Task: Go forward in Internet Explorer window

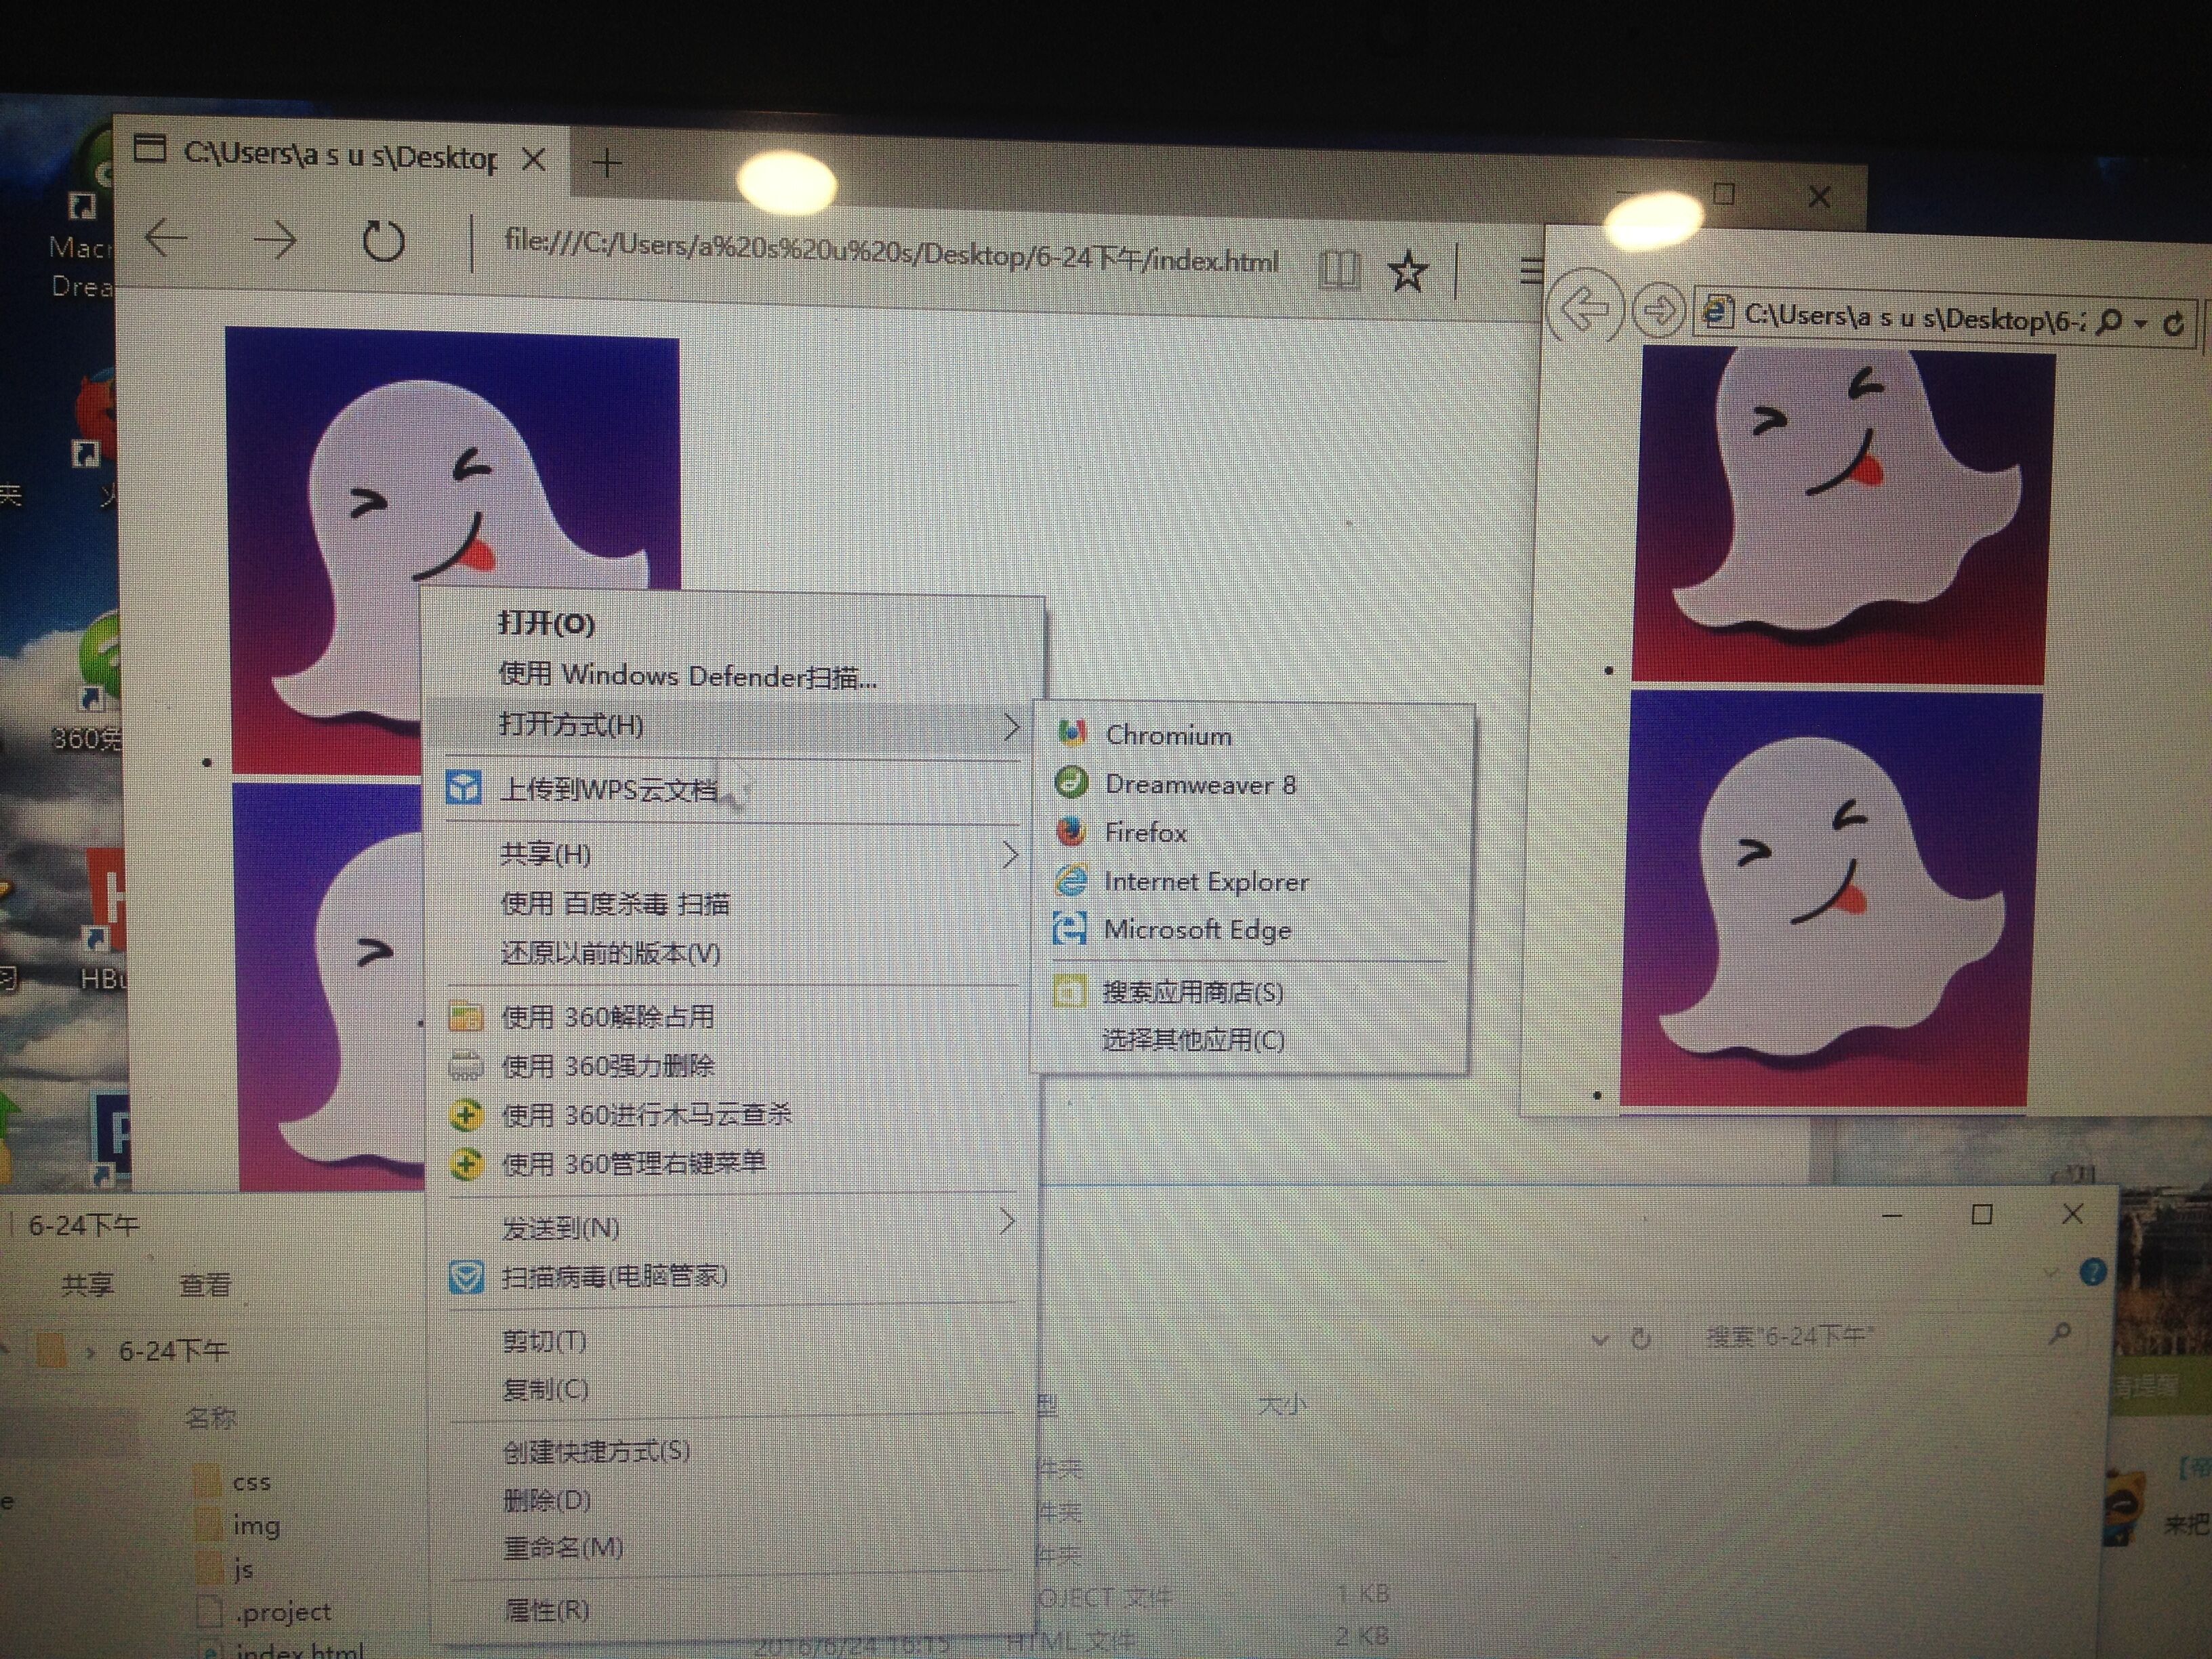Action: [1658, 310]
